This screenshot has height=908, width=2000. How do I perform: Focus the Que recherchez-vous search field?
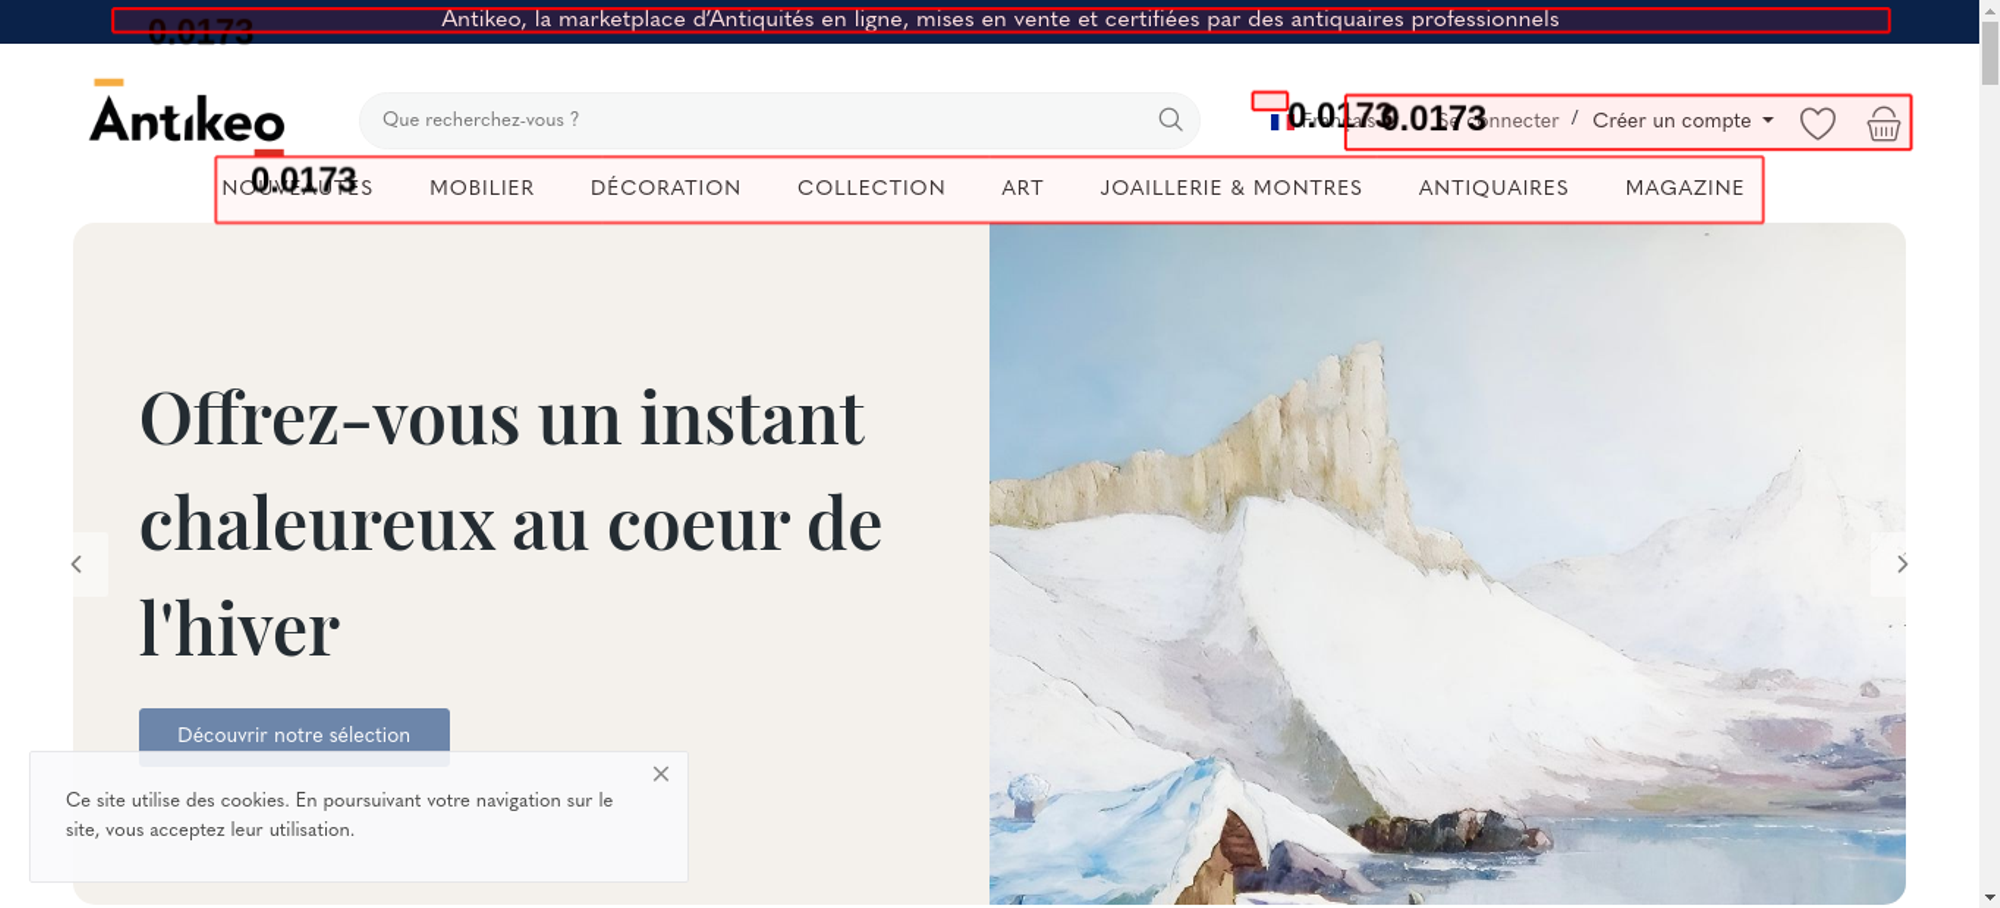point(760,120)
